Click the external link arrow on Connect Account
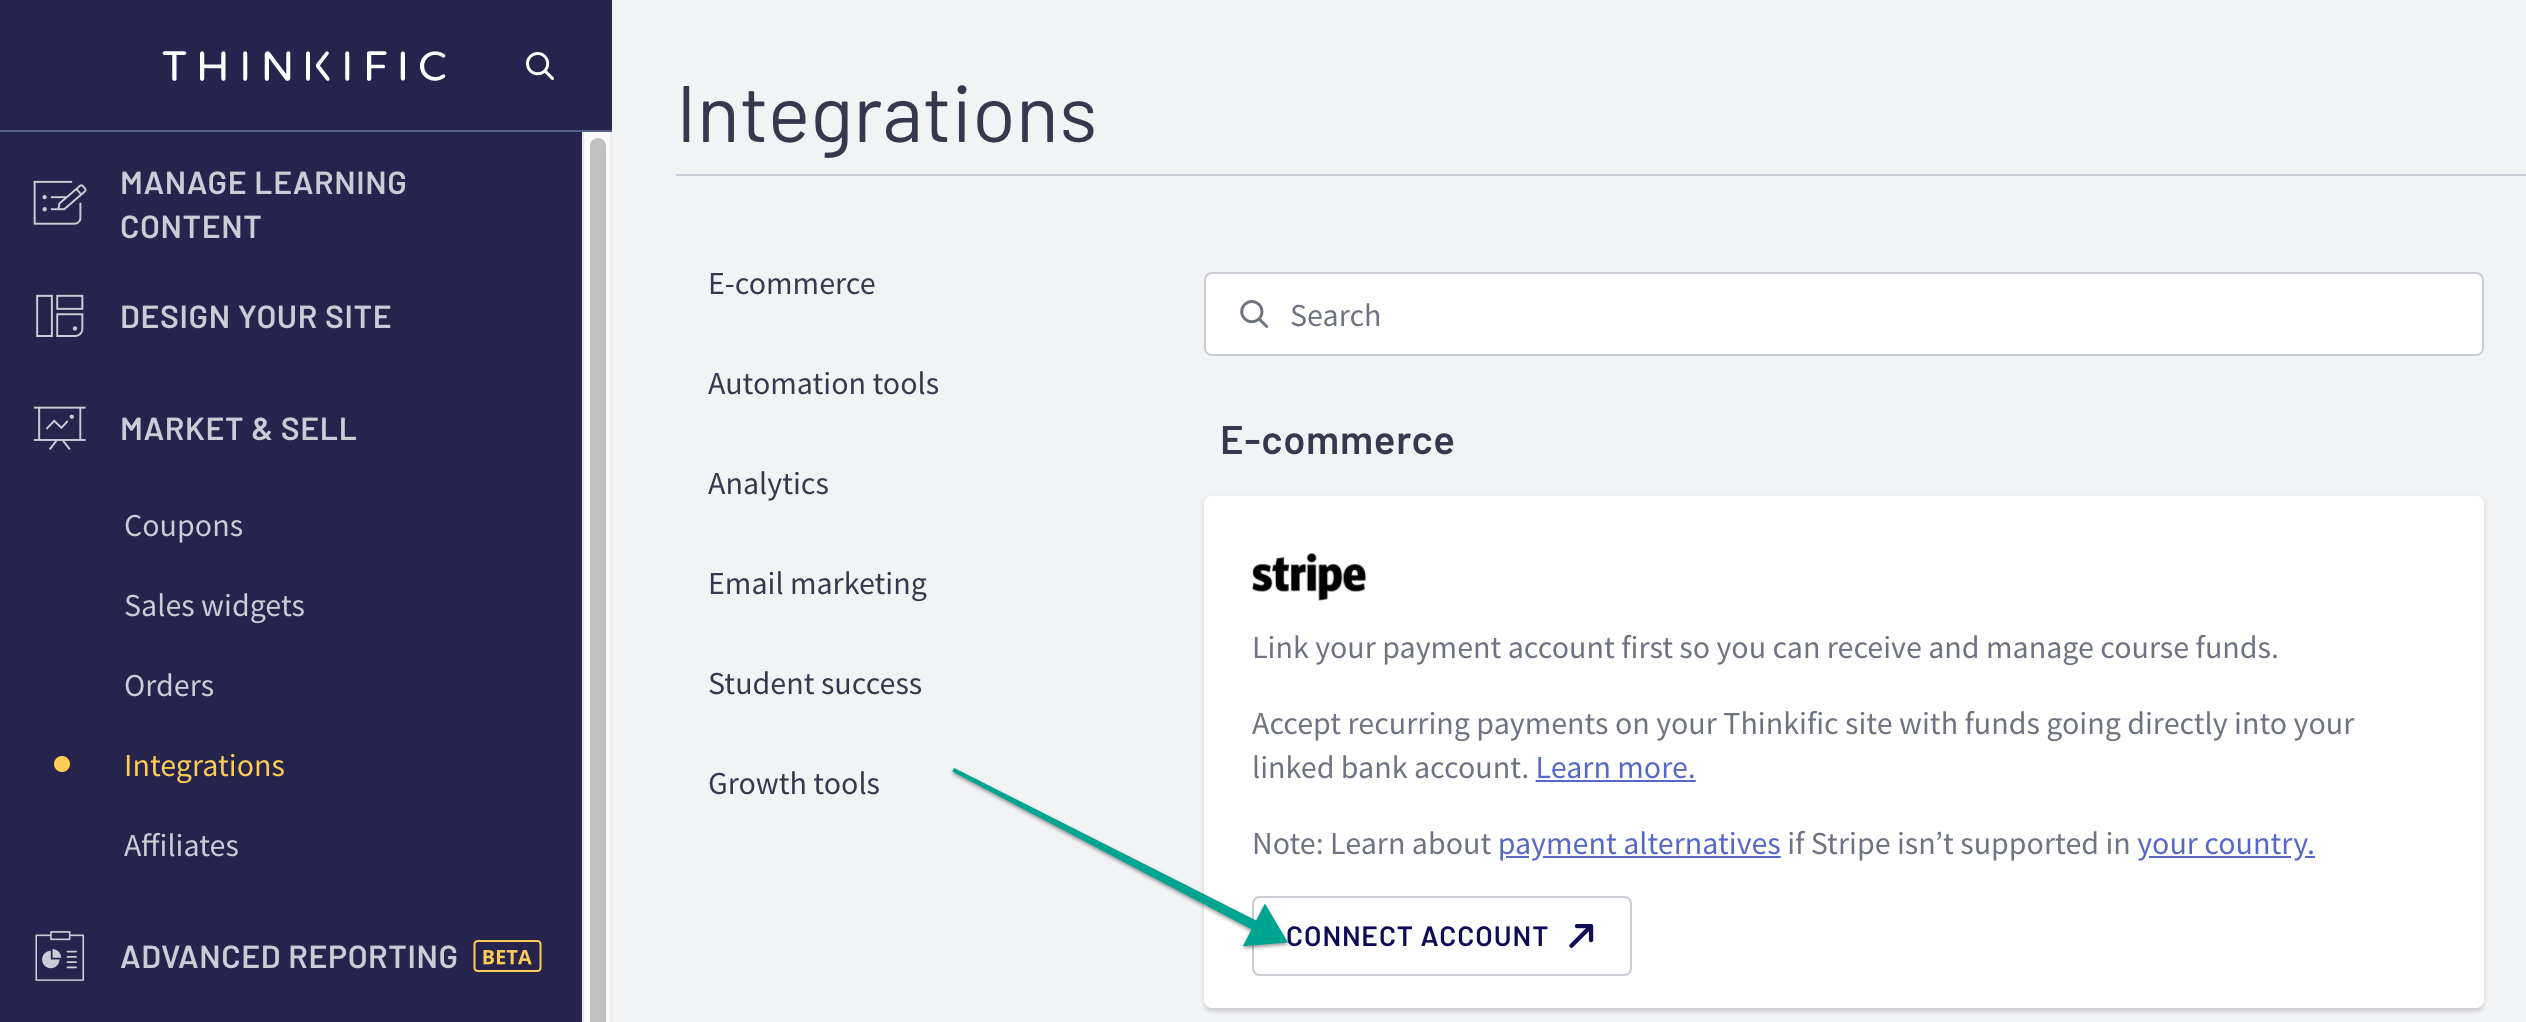The height and width of the screenshot is (1022, 2526). 1580,935
